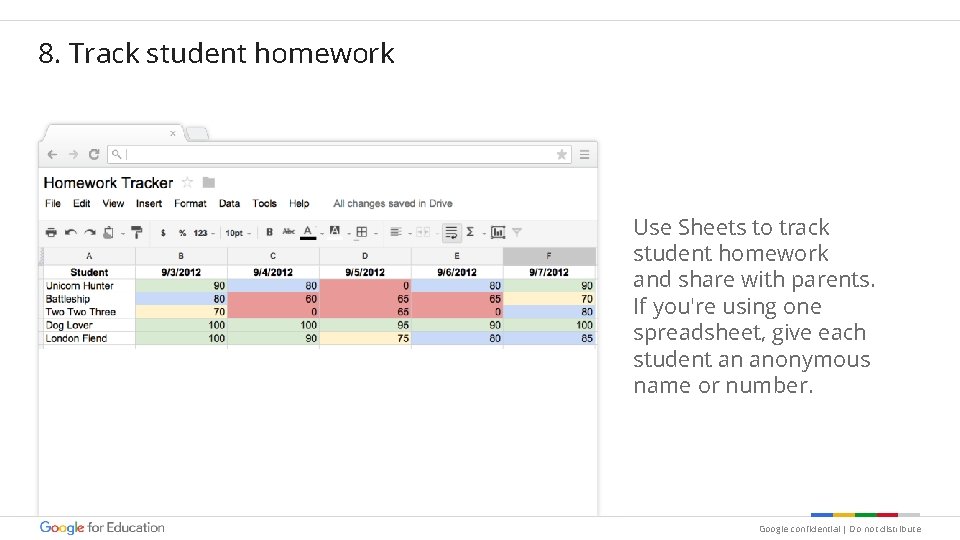The image size is (960, 540).
Task: Click the print icon in the toolbar
Action: (51, 232)
